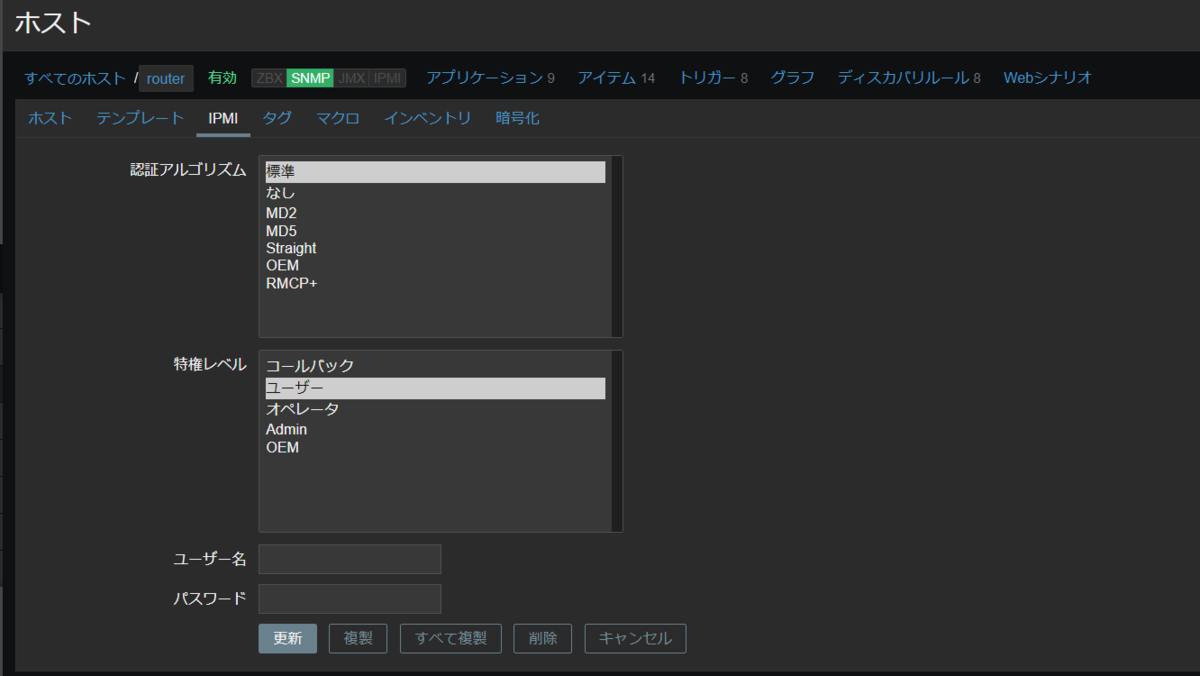Viewport: 1200px width, 676px height.
Task: Click the ユーザー名 input field
Action: [x=349, y=558]
